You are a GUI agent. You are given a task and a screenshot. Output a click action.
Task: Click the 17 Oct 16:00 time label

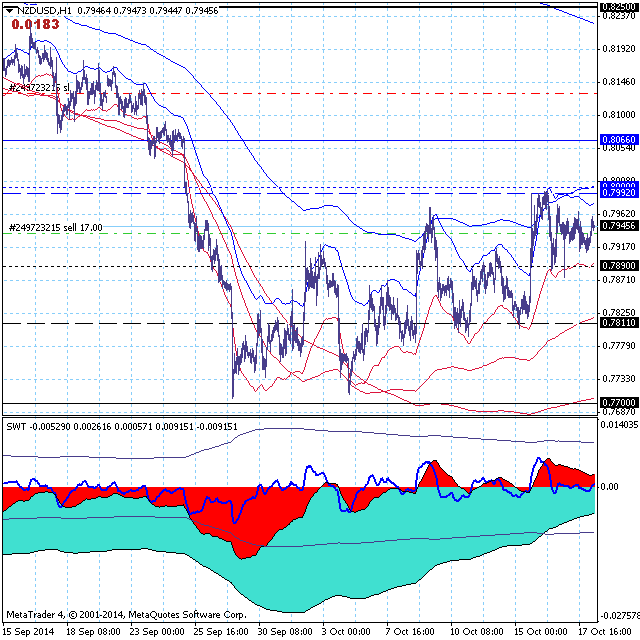(x=606, y=632)
